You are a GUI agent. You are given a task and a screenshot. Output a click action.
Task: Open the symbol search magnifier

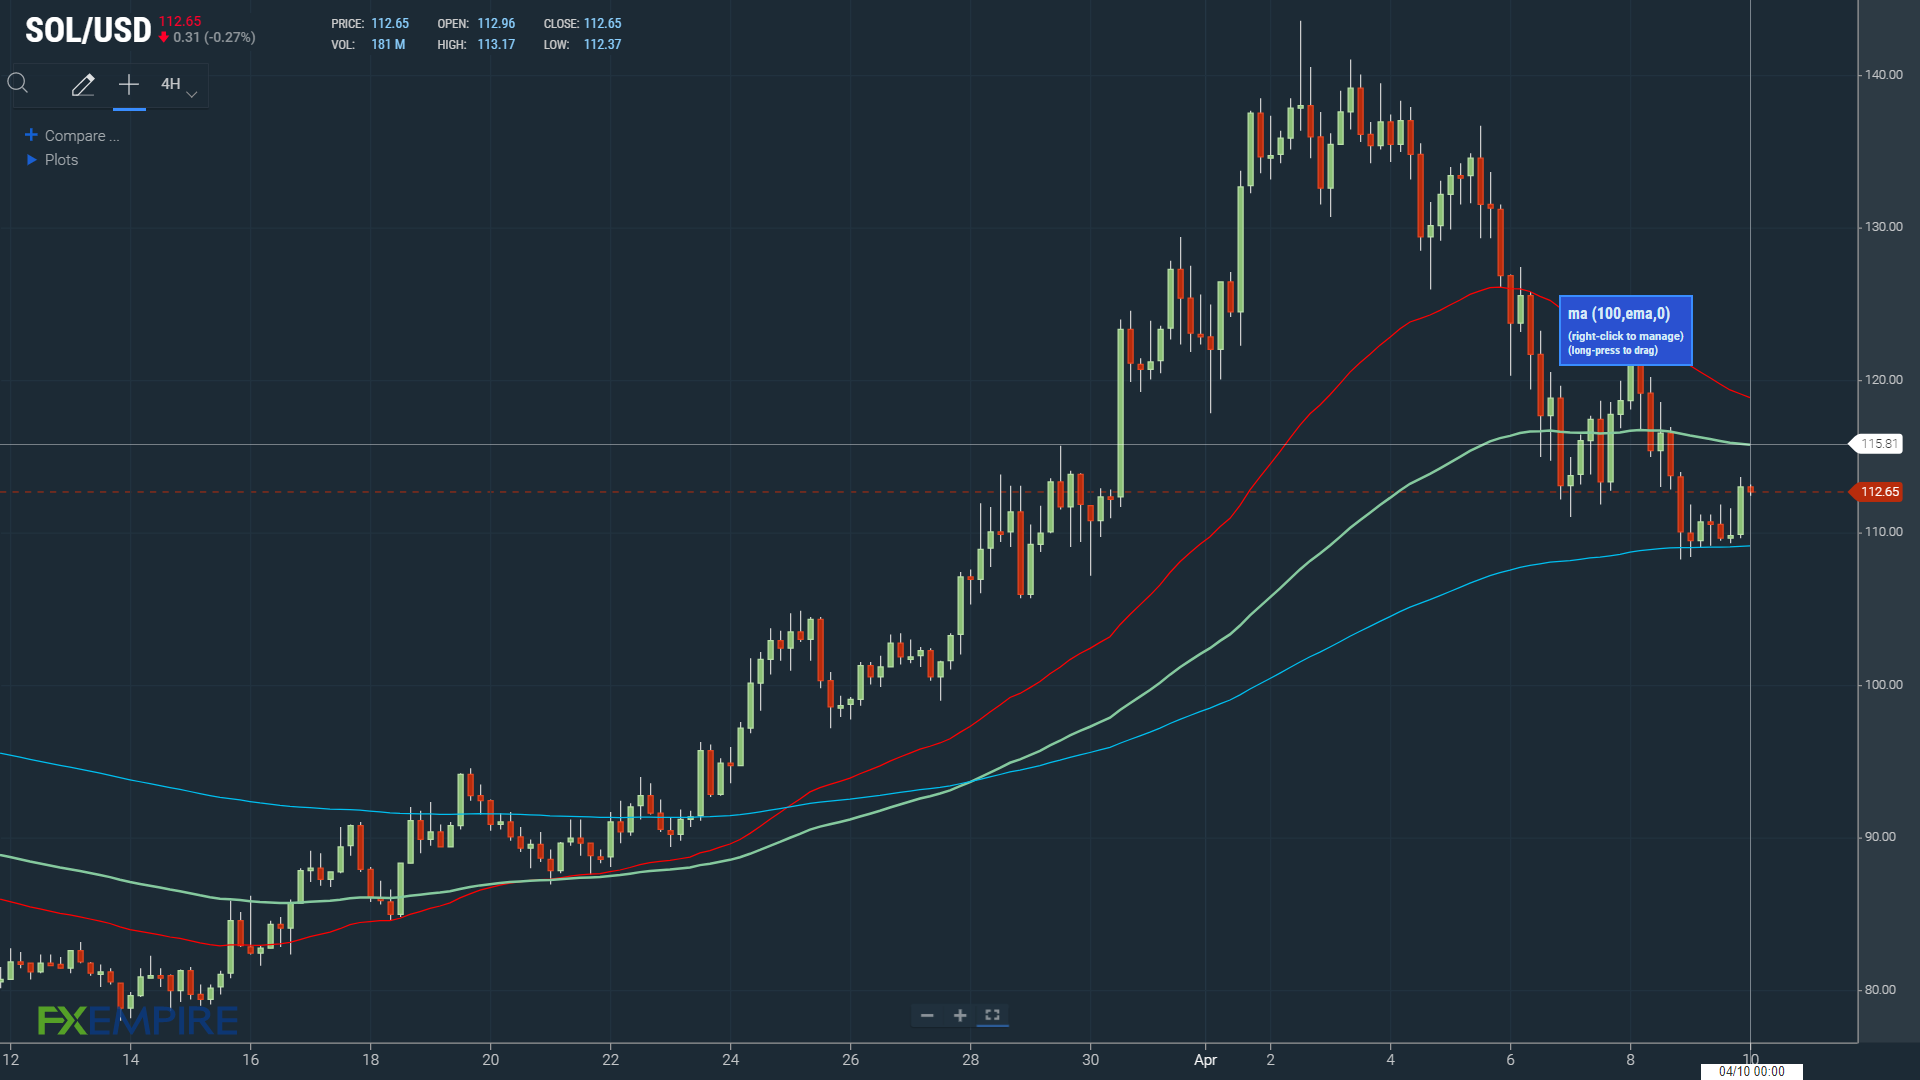click(x=18, y=84)
